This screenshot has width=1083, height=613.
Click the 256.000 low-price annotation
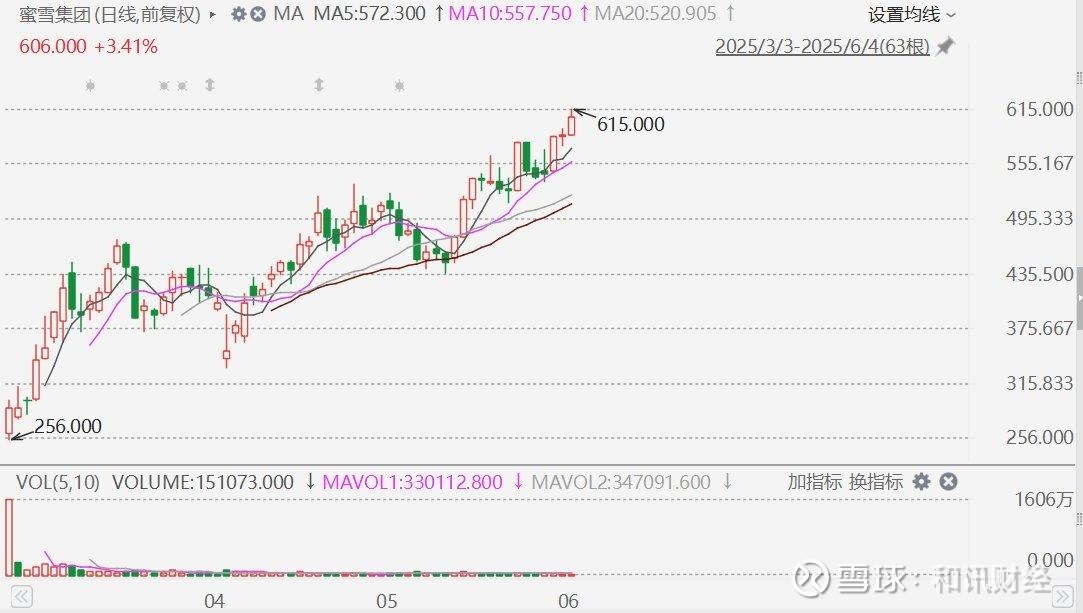68,427
